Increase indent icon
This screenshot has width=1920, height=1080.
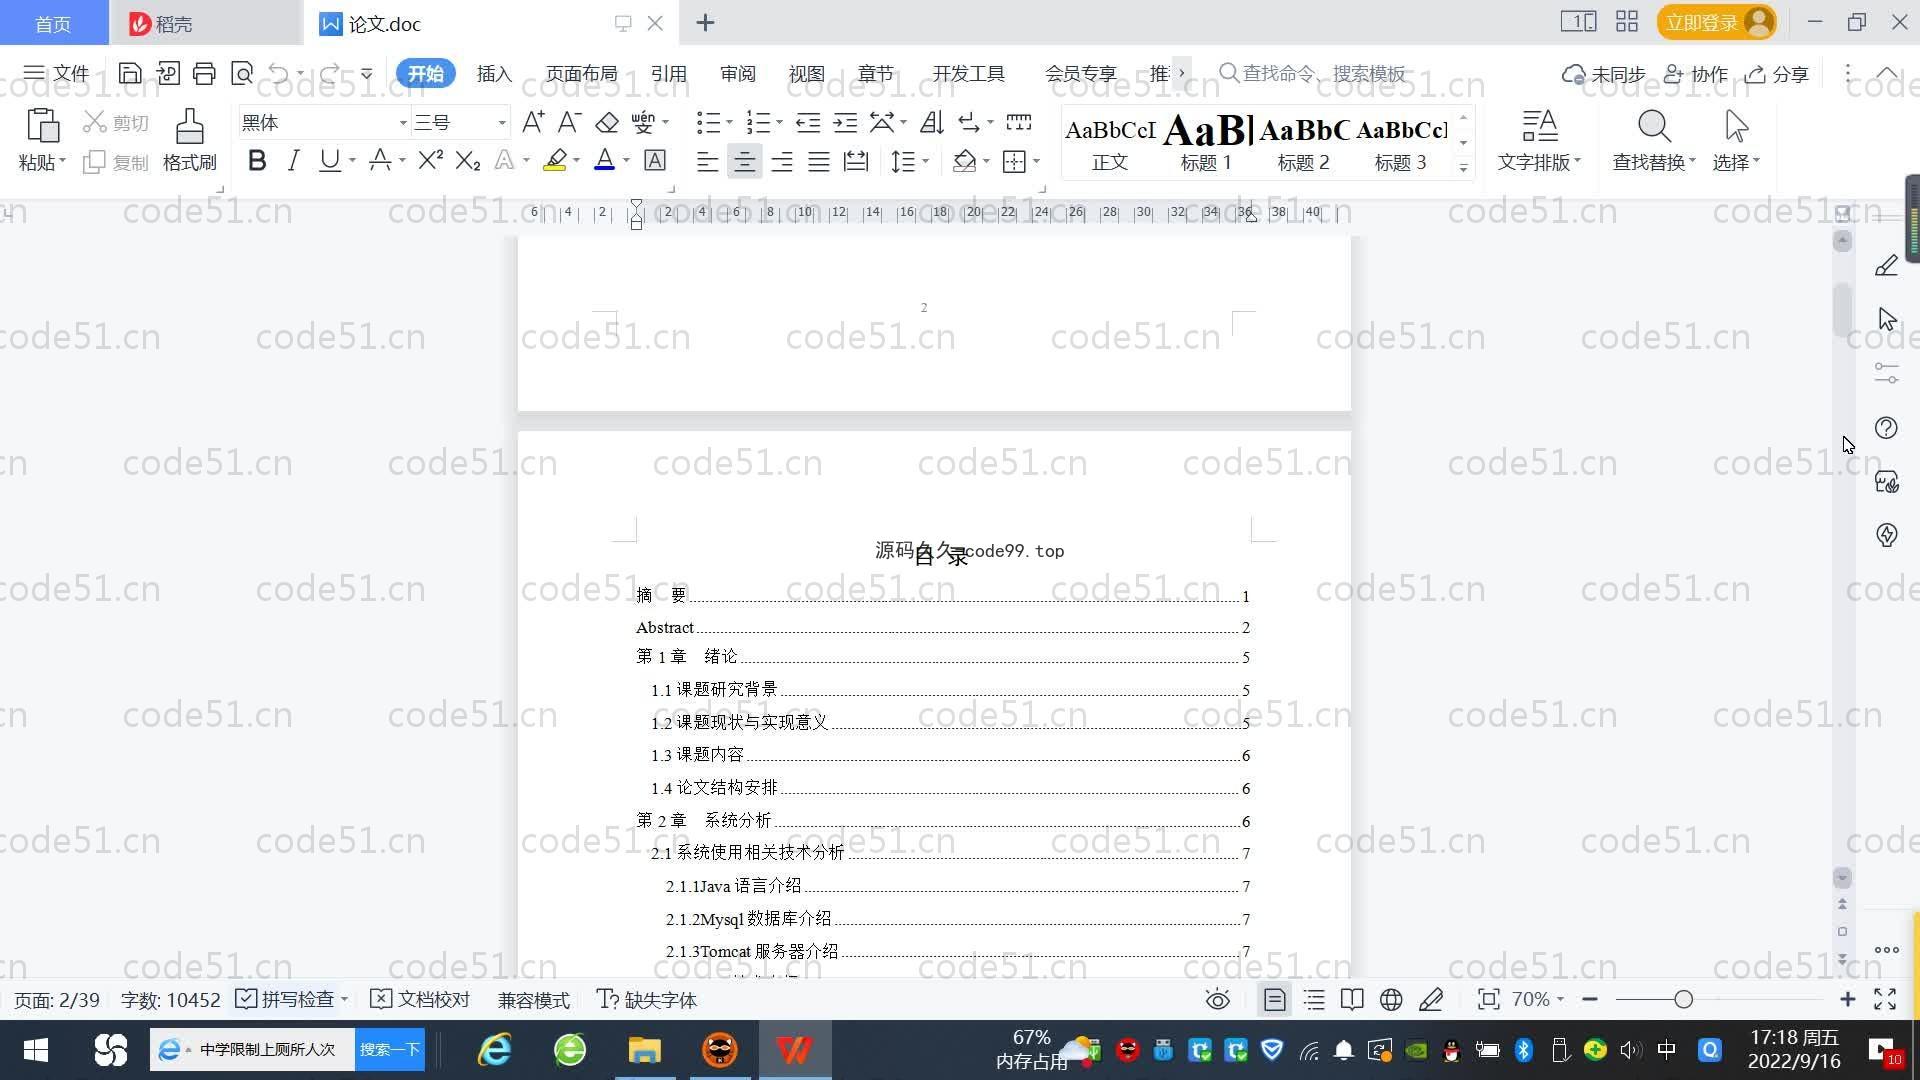tap(845, 123)
